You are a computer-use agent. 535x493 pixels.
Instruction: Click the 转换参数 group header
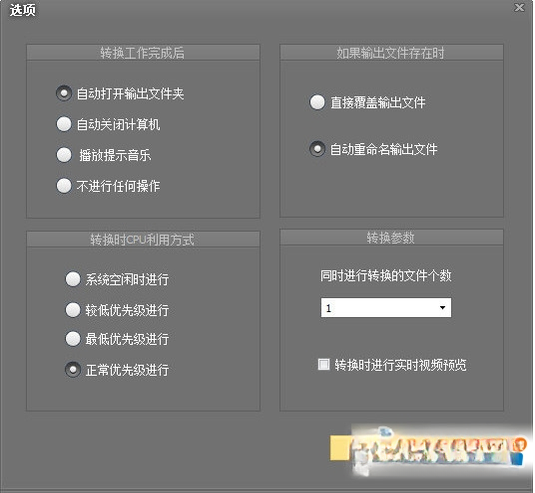point(391,237)
